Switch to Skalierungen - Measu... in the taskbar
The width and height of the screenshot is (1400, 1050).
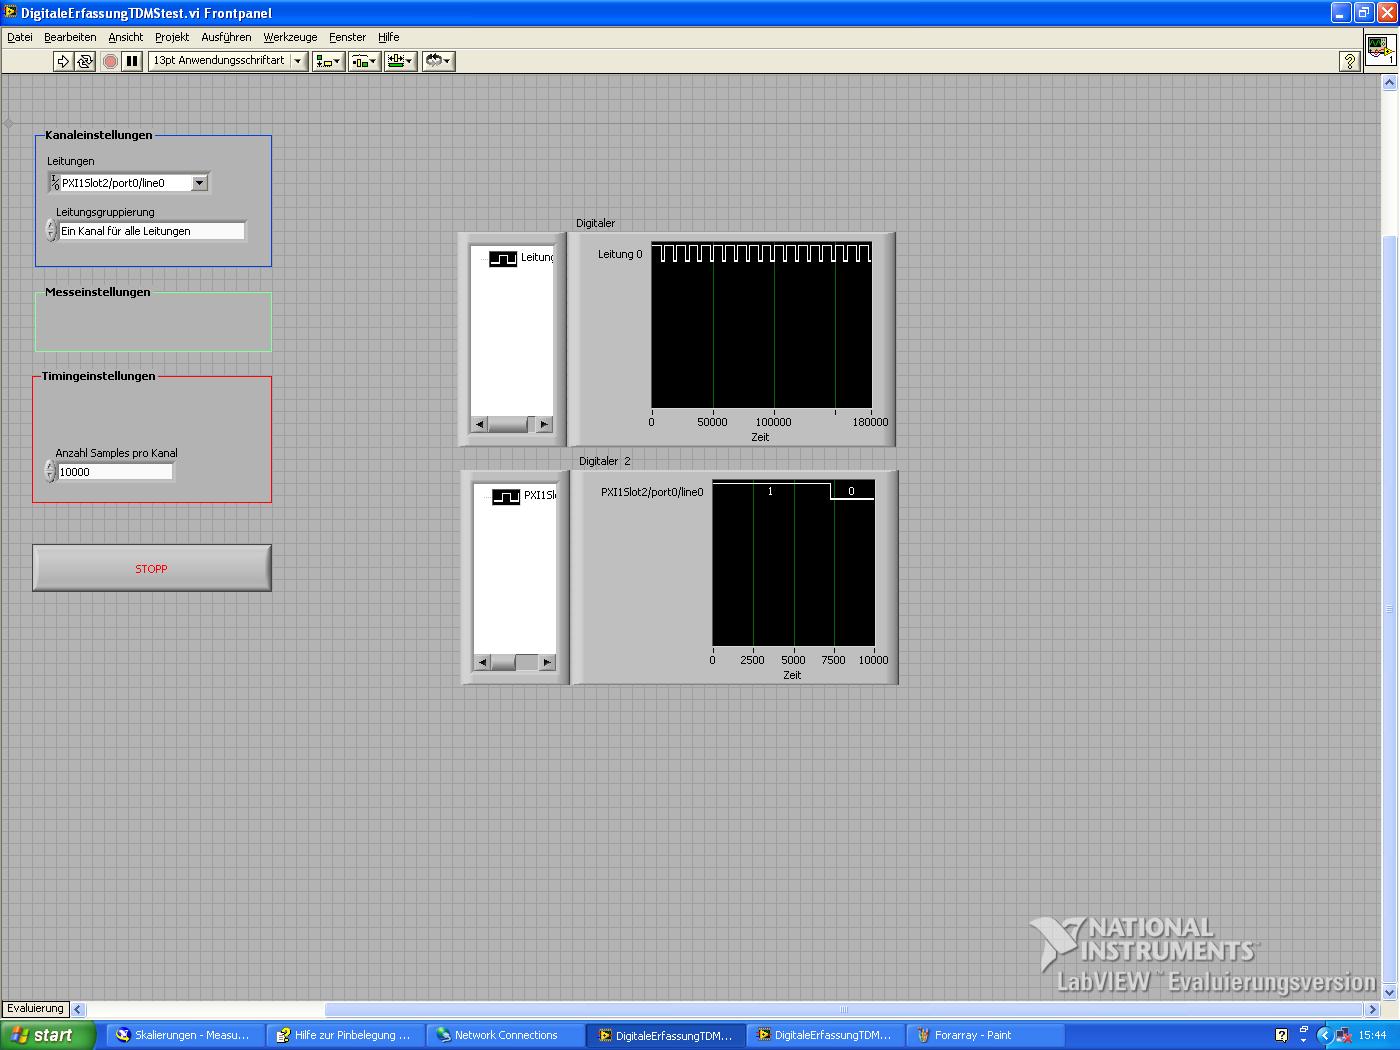[185, 1035]
